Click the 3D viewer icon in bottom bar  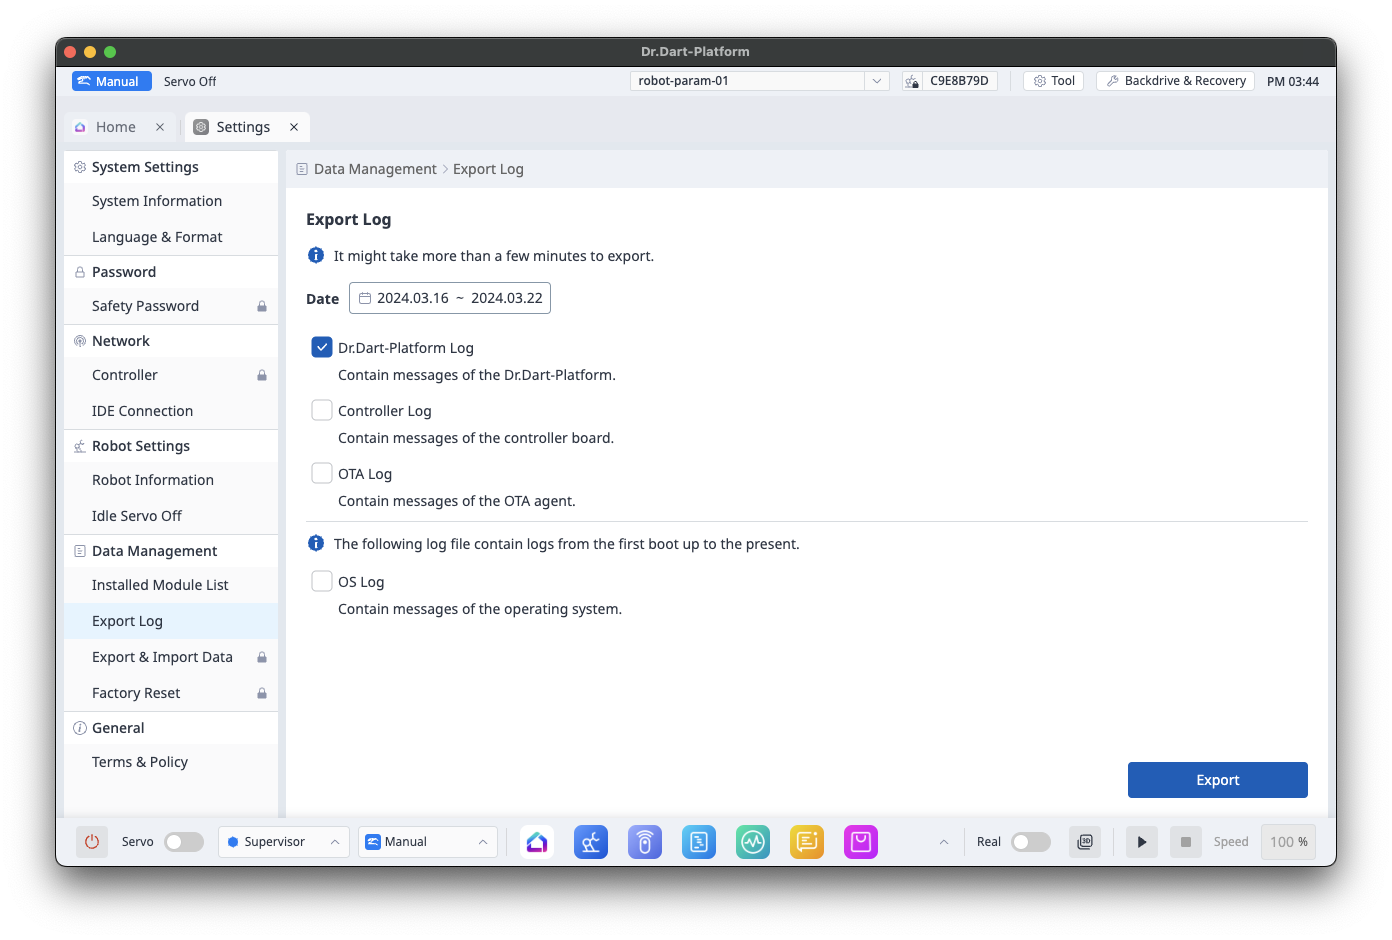coord(1085,842)
